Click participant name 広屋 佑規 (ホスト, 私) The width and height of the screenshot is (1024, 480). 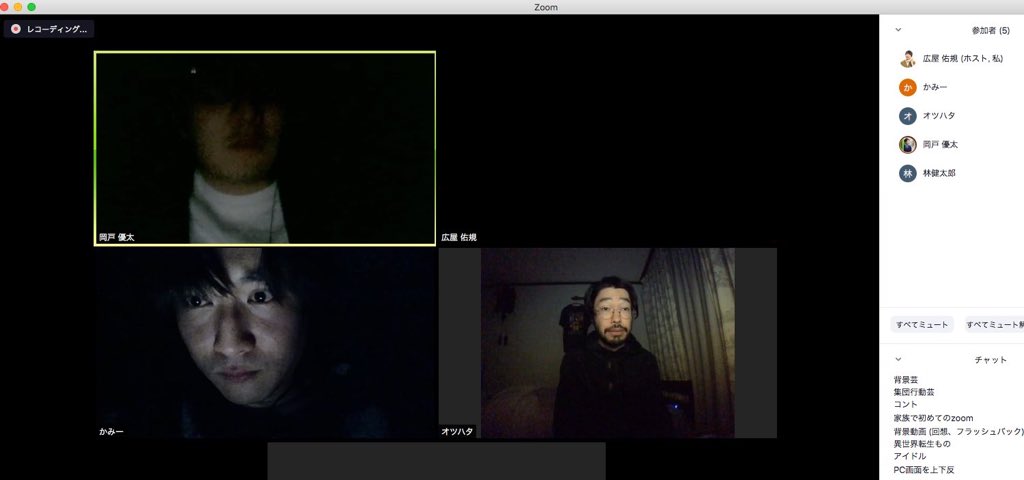(963, 58)
